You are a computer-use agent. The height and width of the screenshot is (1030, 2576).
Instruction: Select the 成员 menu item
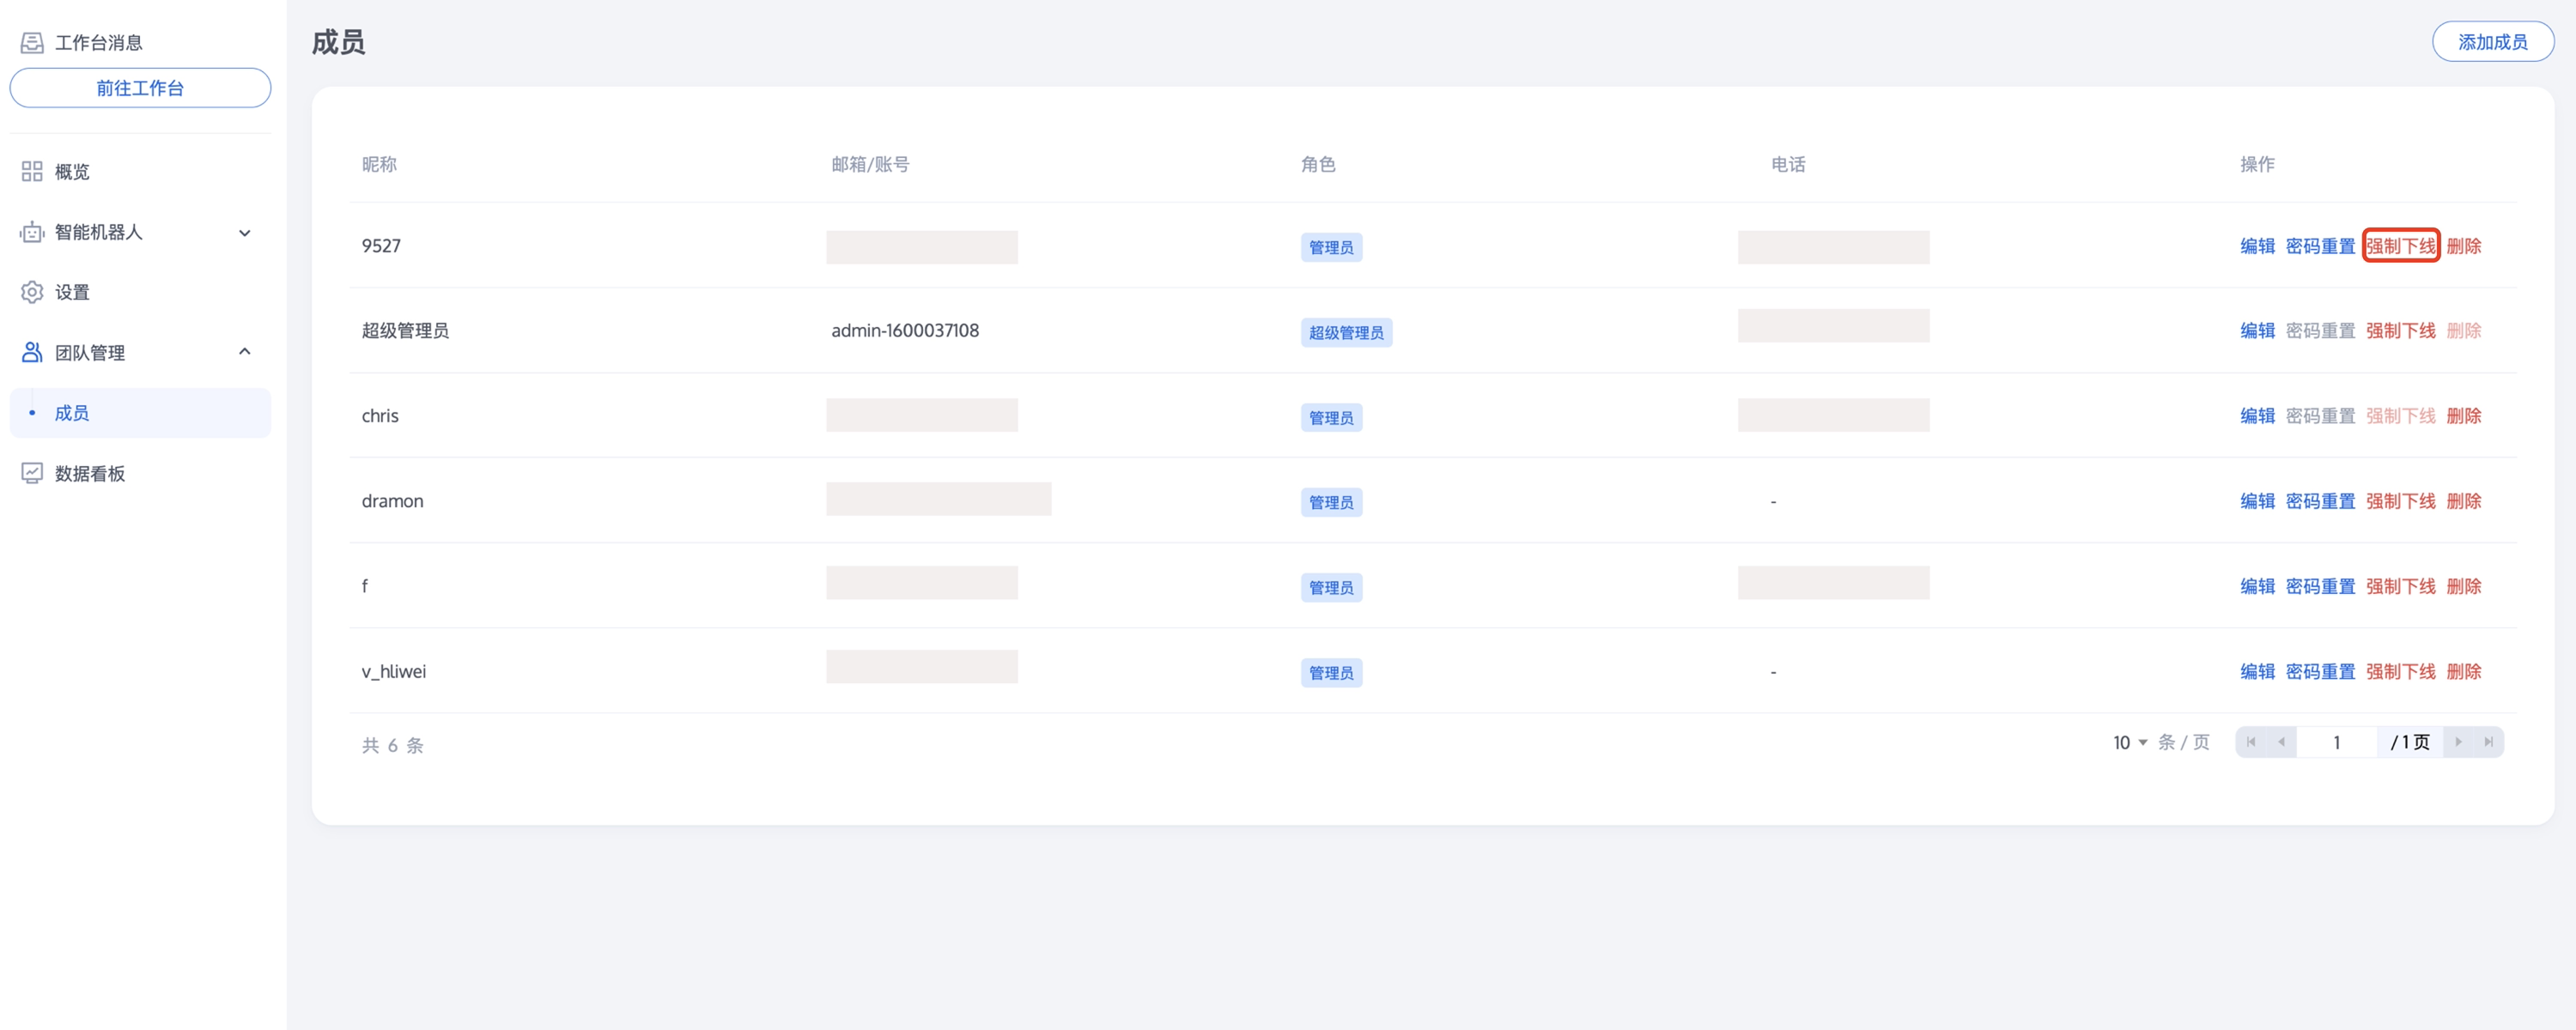72,413
